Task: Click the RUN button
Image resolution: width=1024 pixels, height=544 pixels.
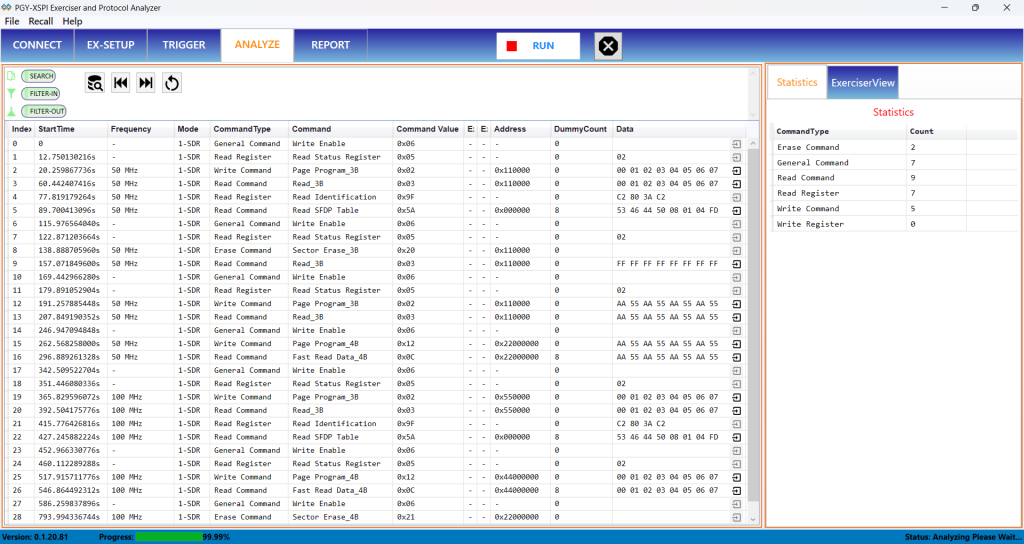Action: point(538,46)
